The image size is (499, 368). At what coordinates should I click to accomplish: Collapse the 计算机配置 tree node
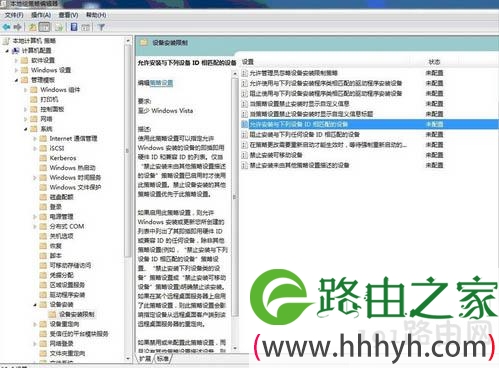tap(7, 51)
